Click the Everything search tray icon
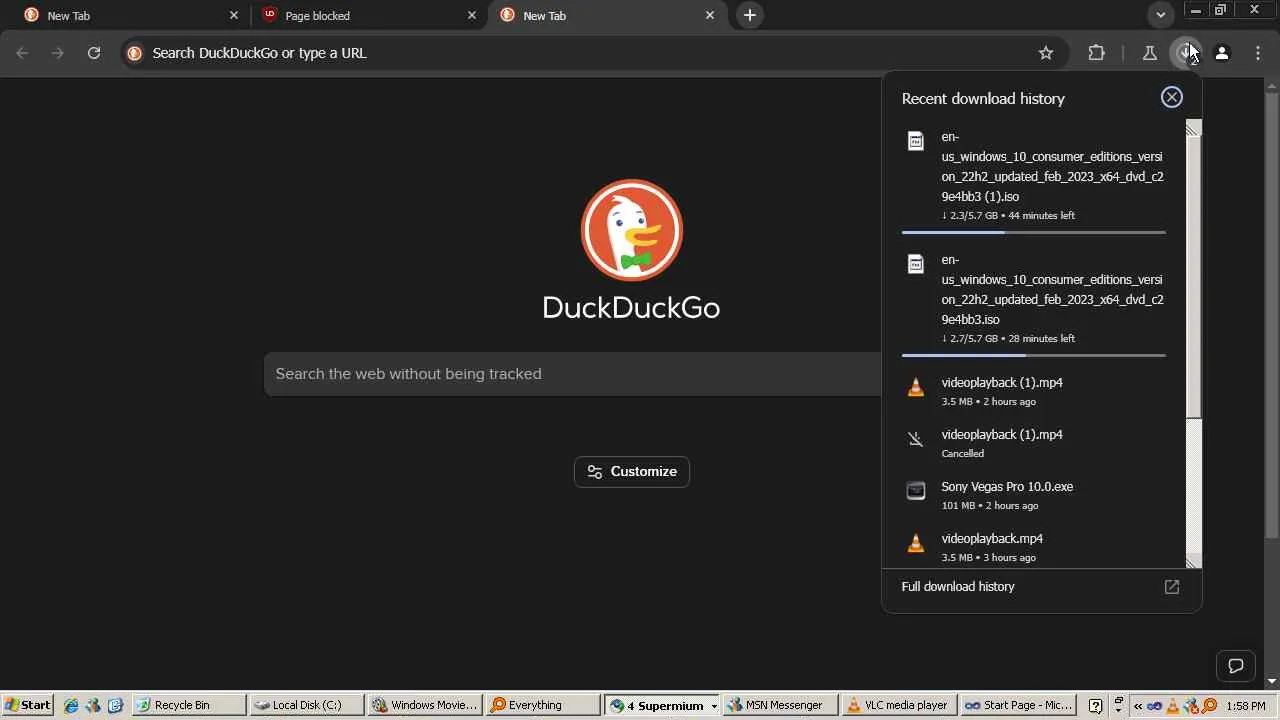The height and width of the screenshot is (720, 1280). [1209, 705]
